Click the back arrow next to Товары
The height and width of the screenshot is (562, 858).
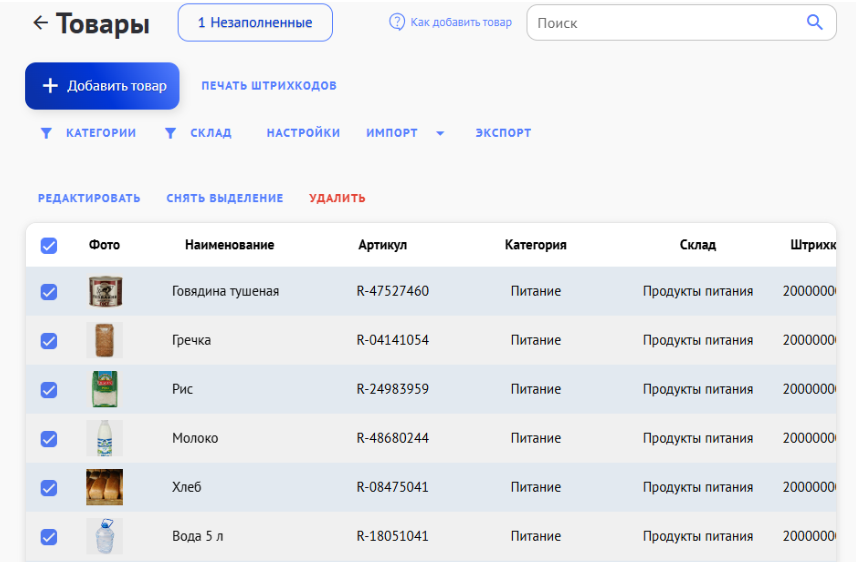tap(40, 23)
